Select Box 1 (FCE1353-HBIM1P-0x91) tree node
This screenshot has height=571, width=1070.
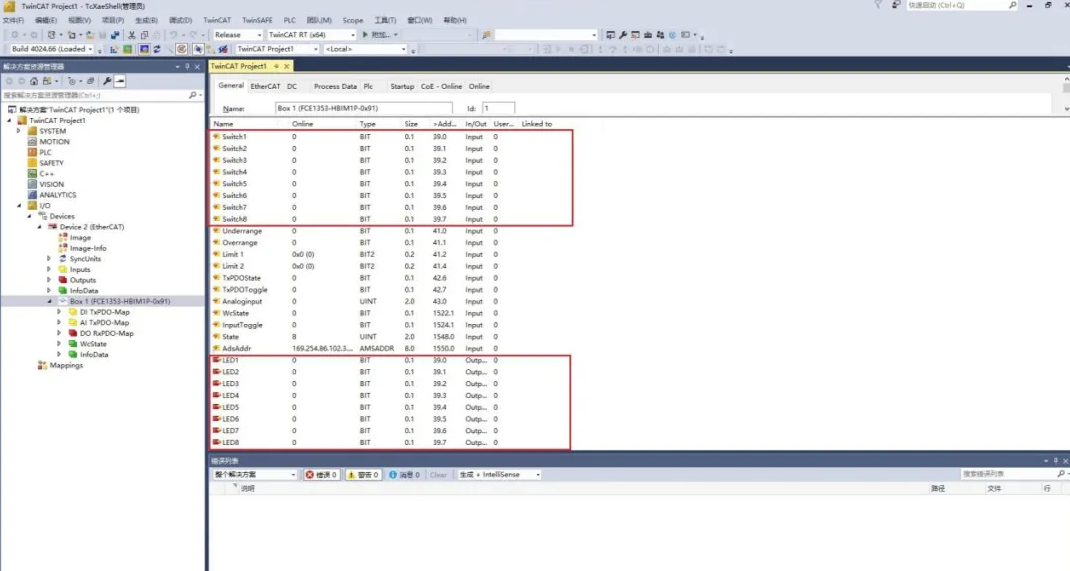(119, 302)
